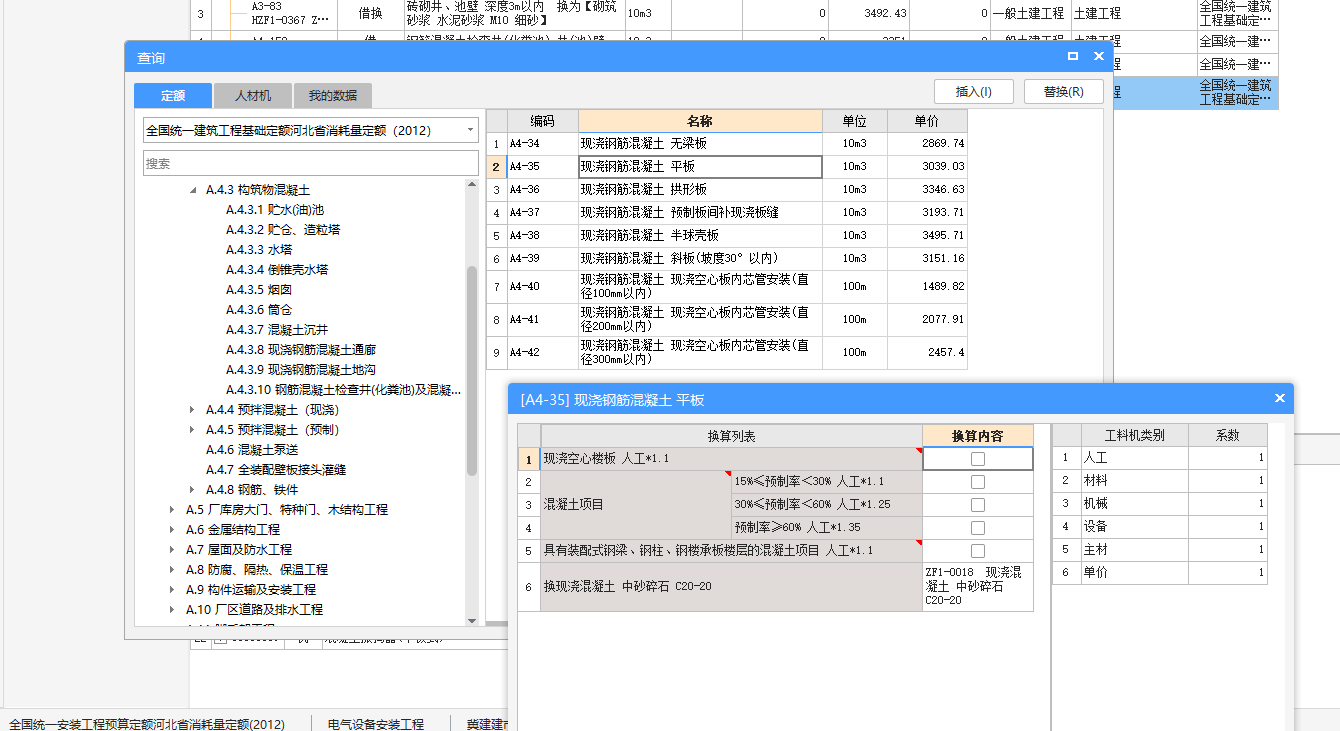Select row A4-42 芯管安装 直径300mm以内

tap(727, 353)
